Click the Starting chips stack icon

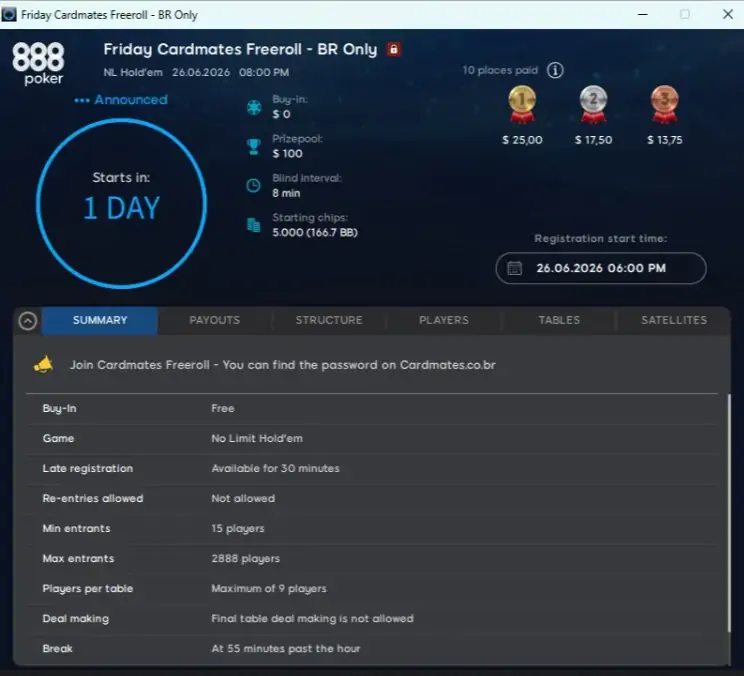click(x=254, y=225)
